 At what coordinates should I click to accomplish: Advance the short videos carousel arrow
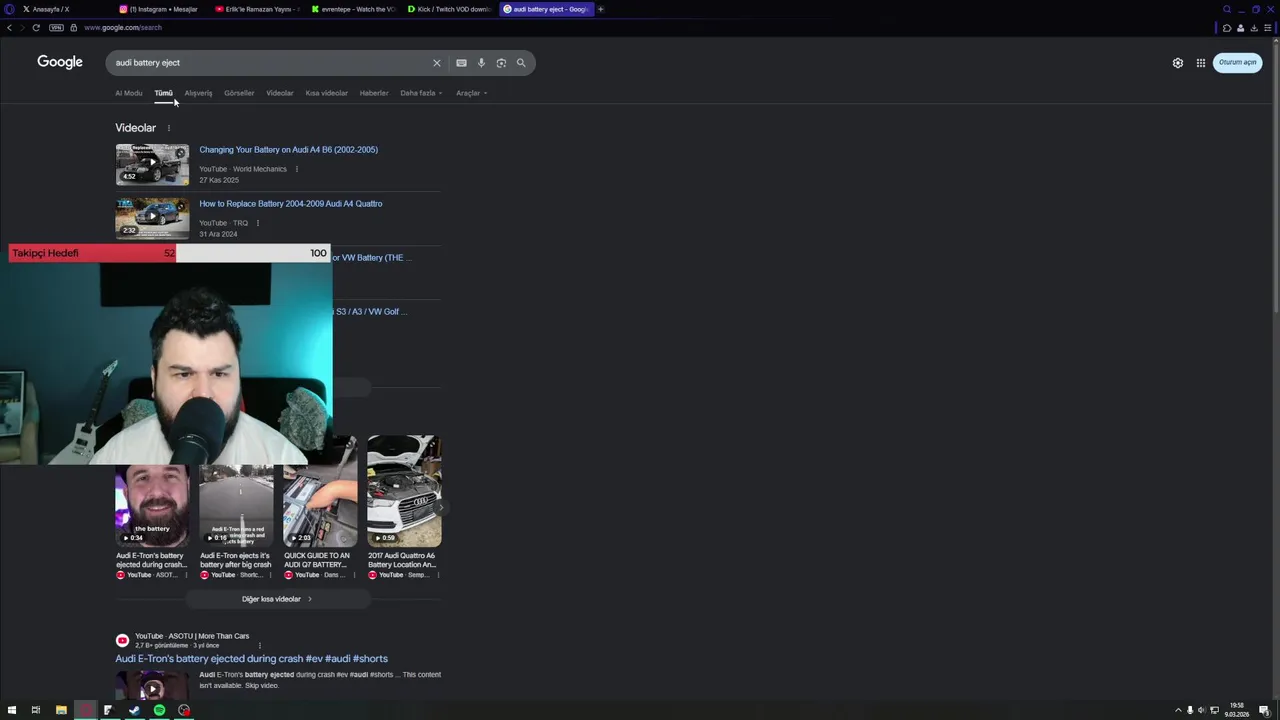[440, 508]
